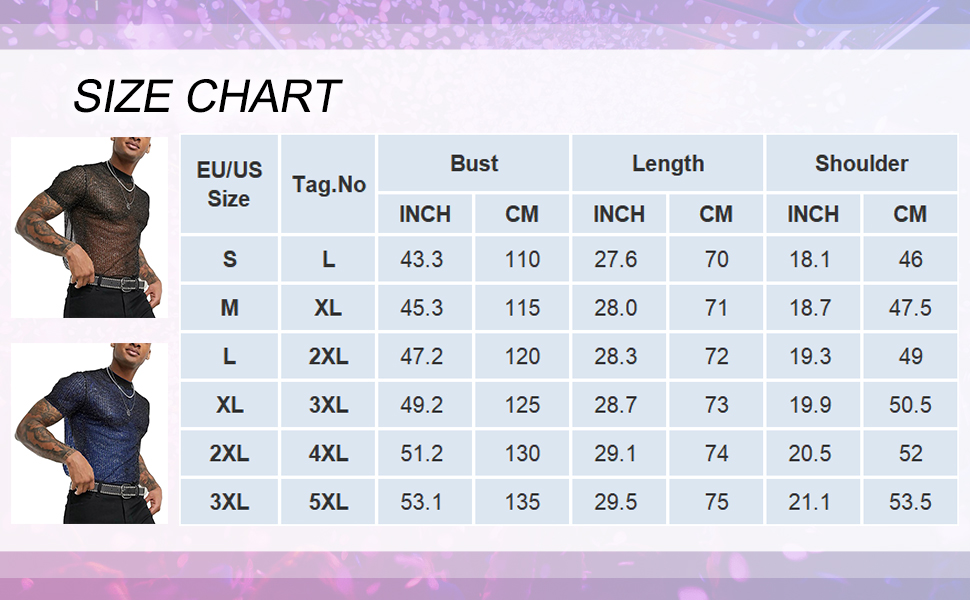
Task: Select the S size row label
Action: pyautogui.click(x=230, y=260)
